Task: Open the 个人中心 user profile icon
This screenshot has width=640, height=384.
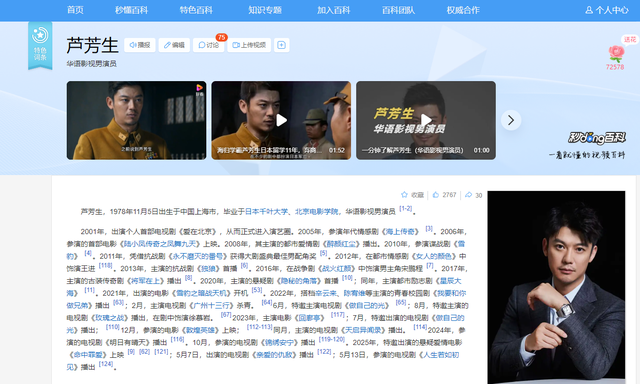Action: pyautogui.click(x=589, y=10)
